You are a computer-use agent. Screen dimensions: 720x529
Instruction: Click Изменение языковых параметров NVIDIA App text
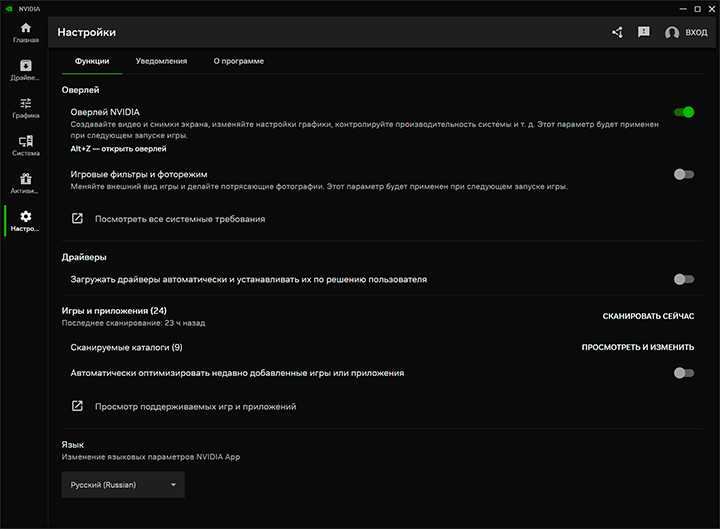151,457
